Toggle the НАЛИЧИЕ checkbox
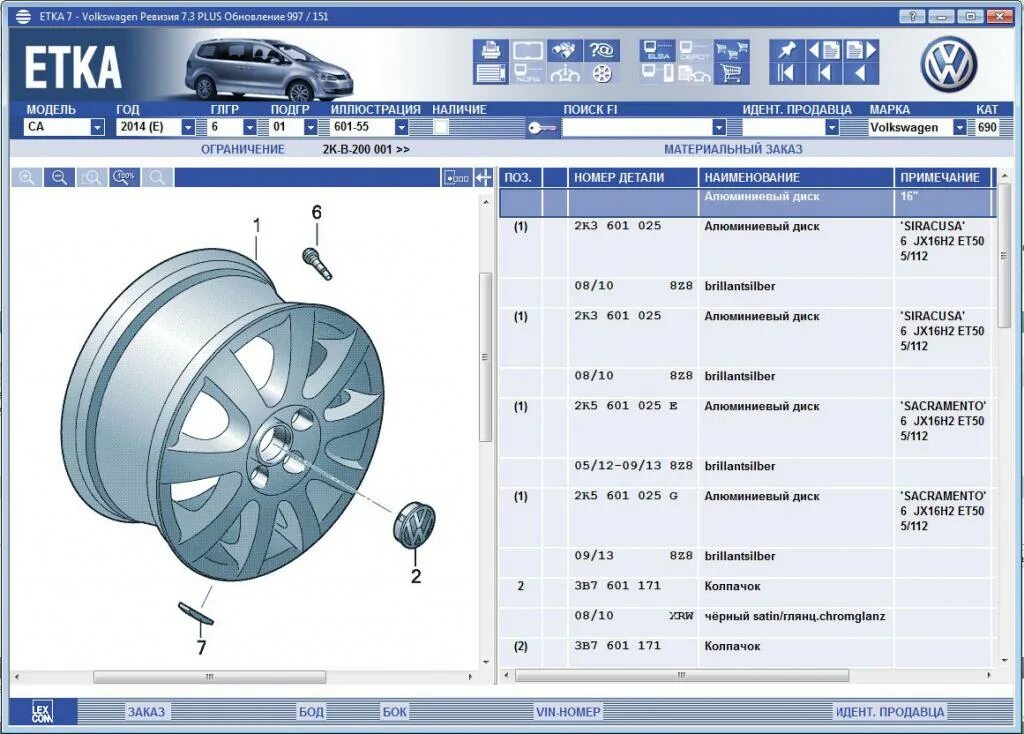Viewport: 1024px width, 734px height. pos(441,127)
